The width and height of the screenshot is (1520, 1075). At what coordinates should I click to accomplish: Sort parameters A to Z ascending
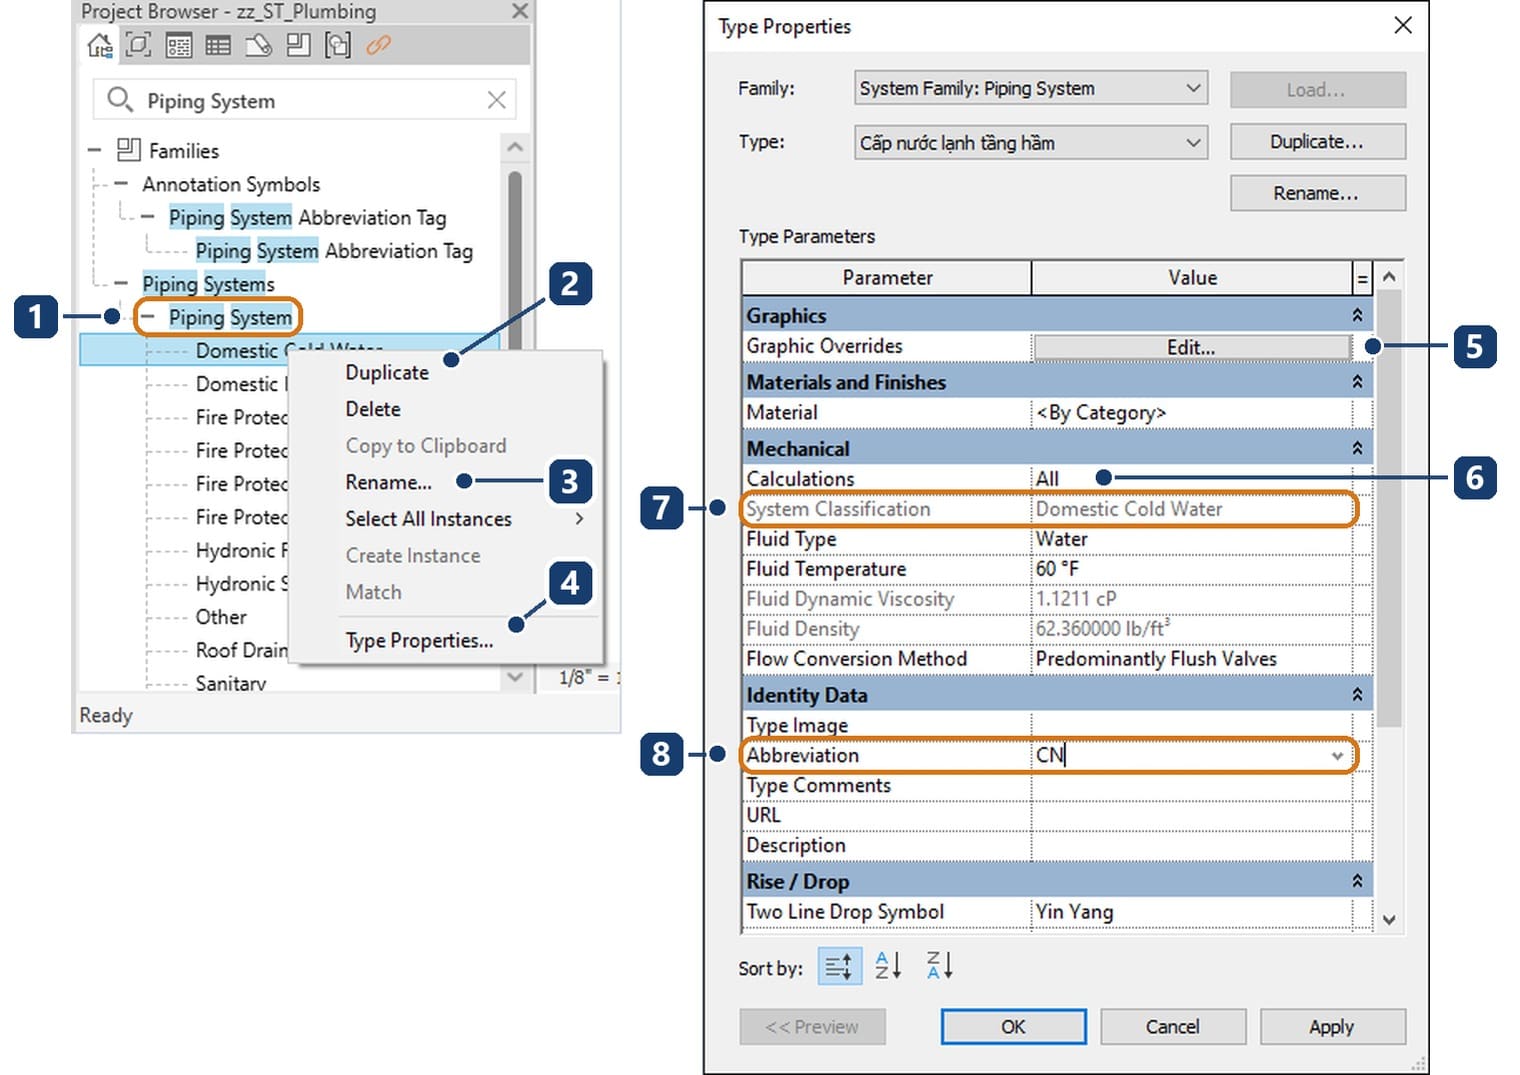888,965
